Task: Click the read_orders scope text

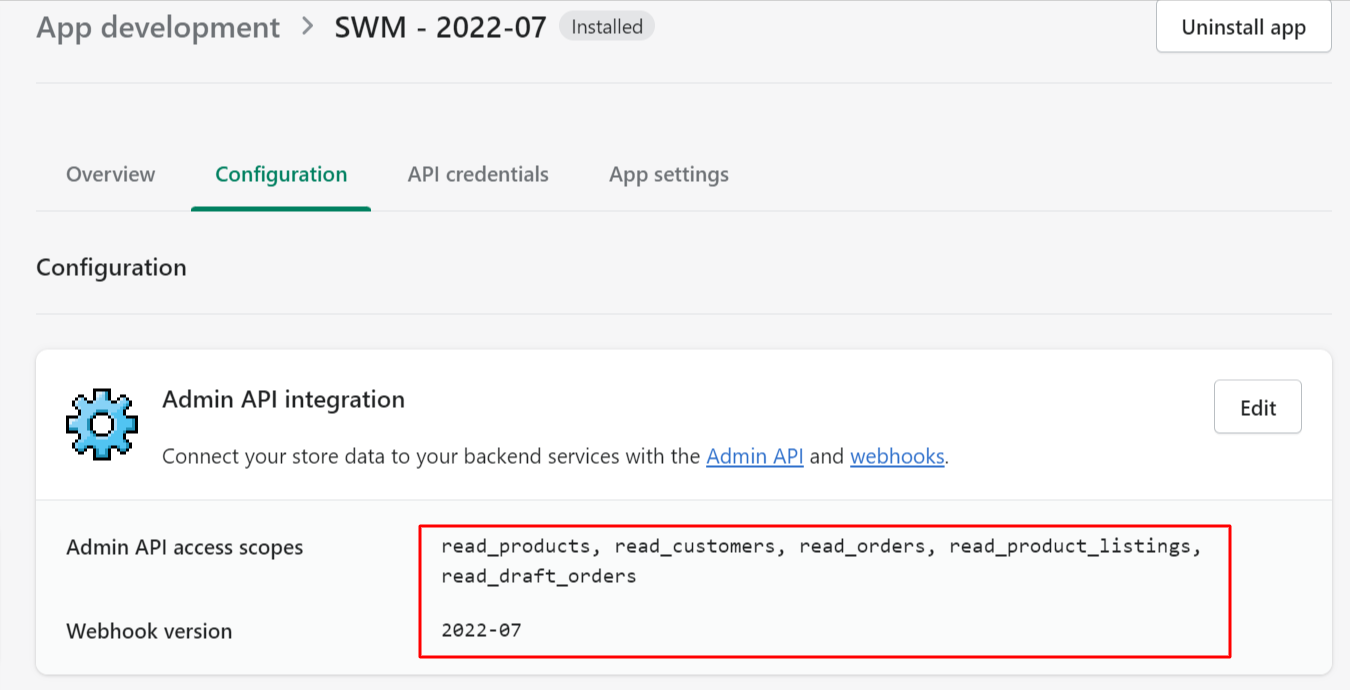Action: point(862,547)
